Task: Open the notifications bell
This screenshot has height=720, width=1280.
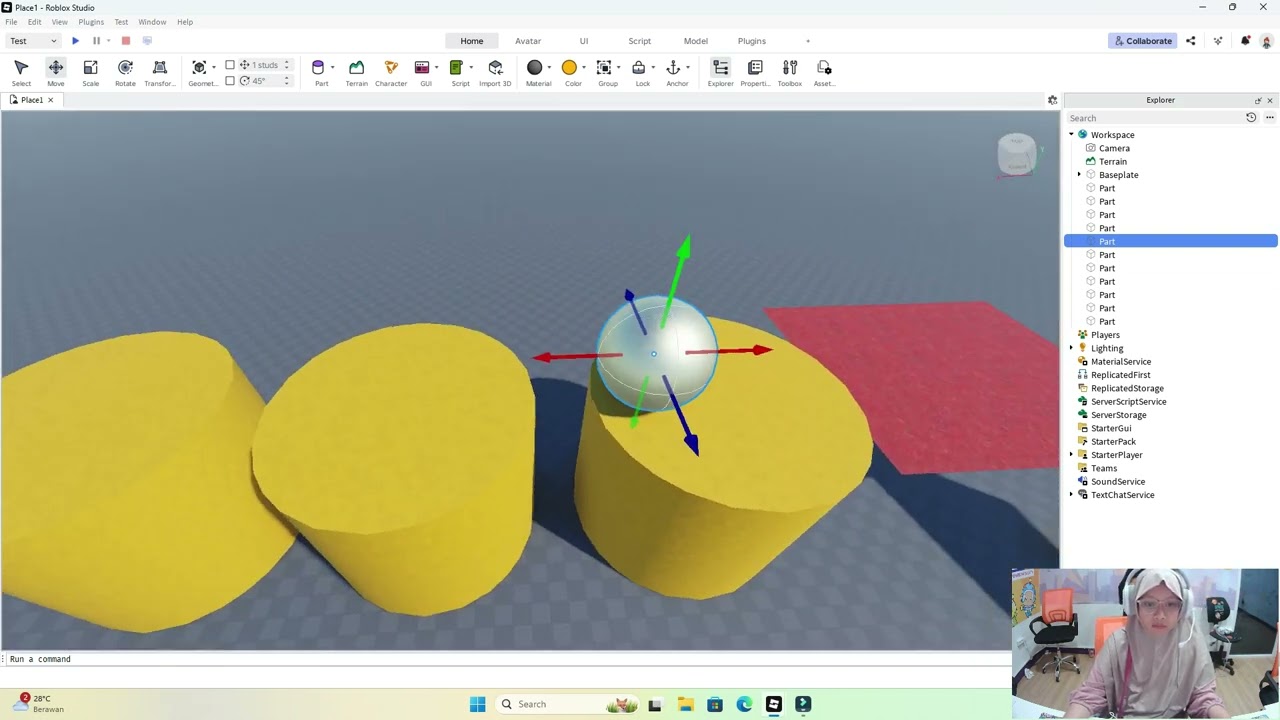Action: (1245, 41)
